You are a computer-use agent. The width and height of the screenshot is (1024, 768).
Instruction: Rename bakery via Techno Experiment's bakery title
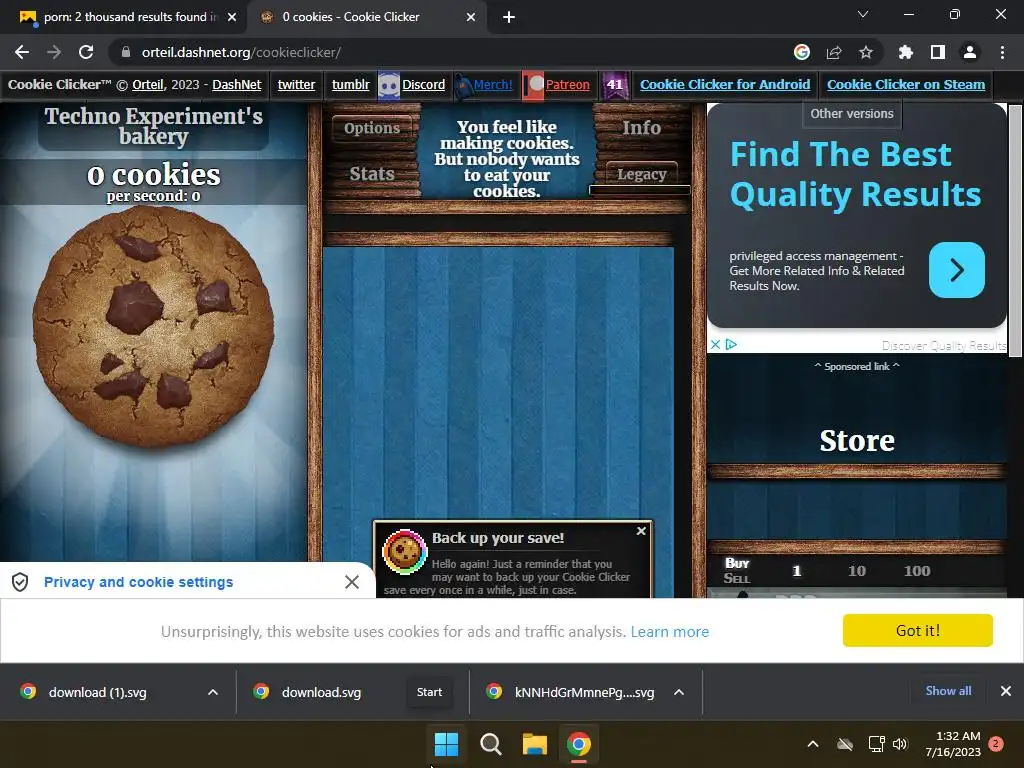[x=153, y=126]
